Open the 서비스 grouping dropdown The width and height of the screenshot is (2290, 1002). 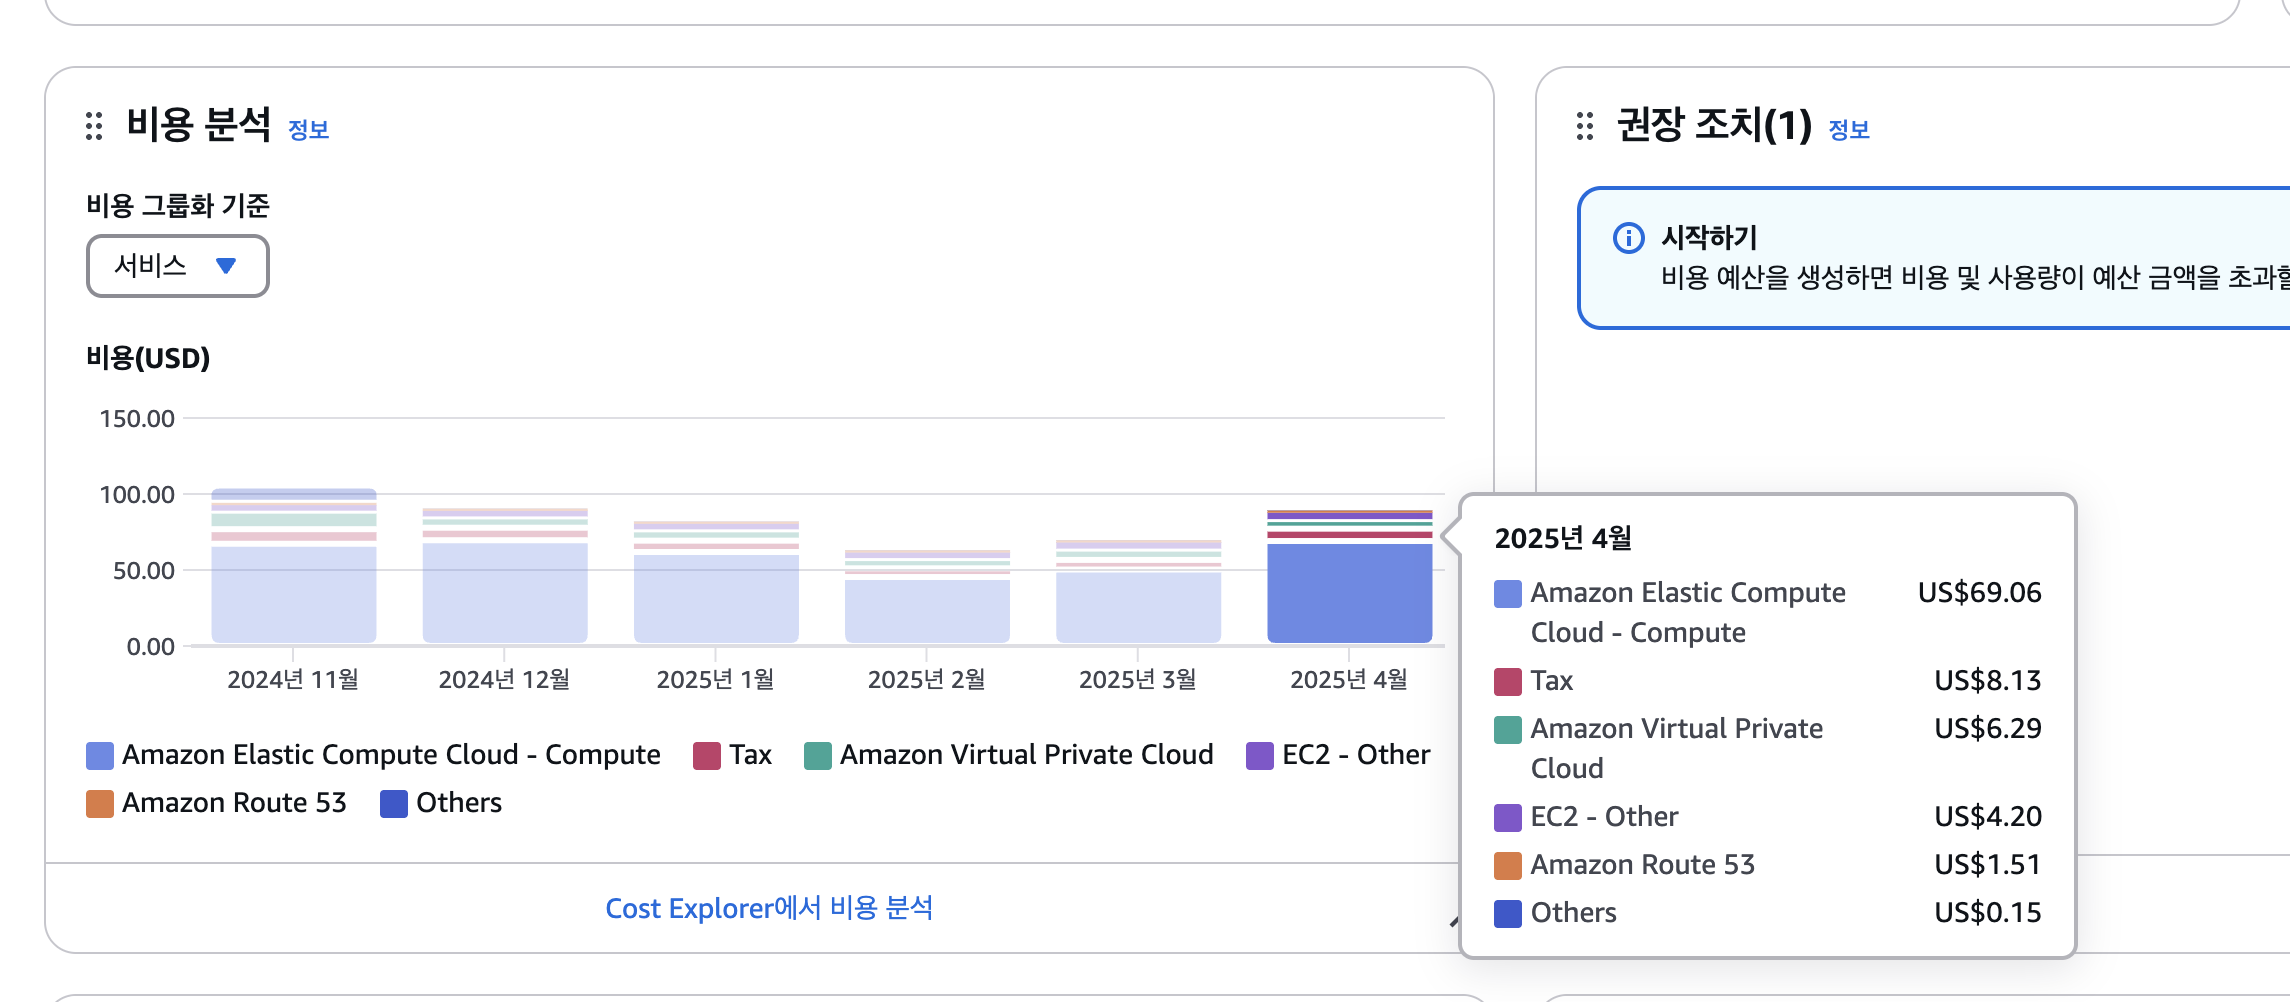click(178, 266)
